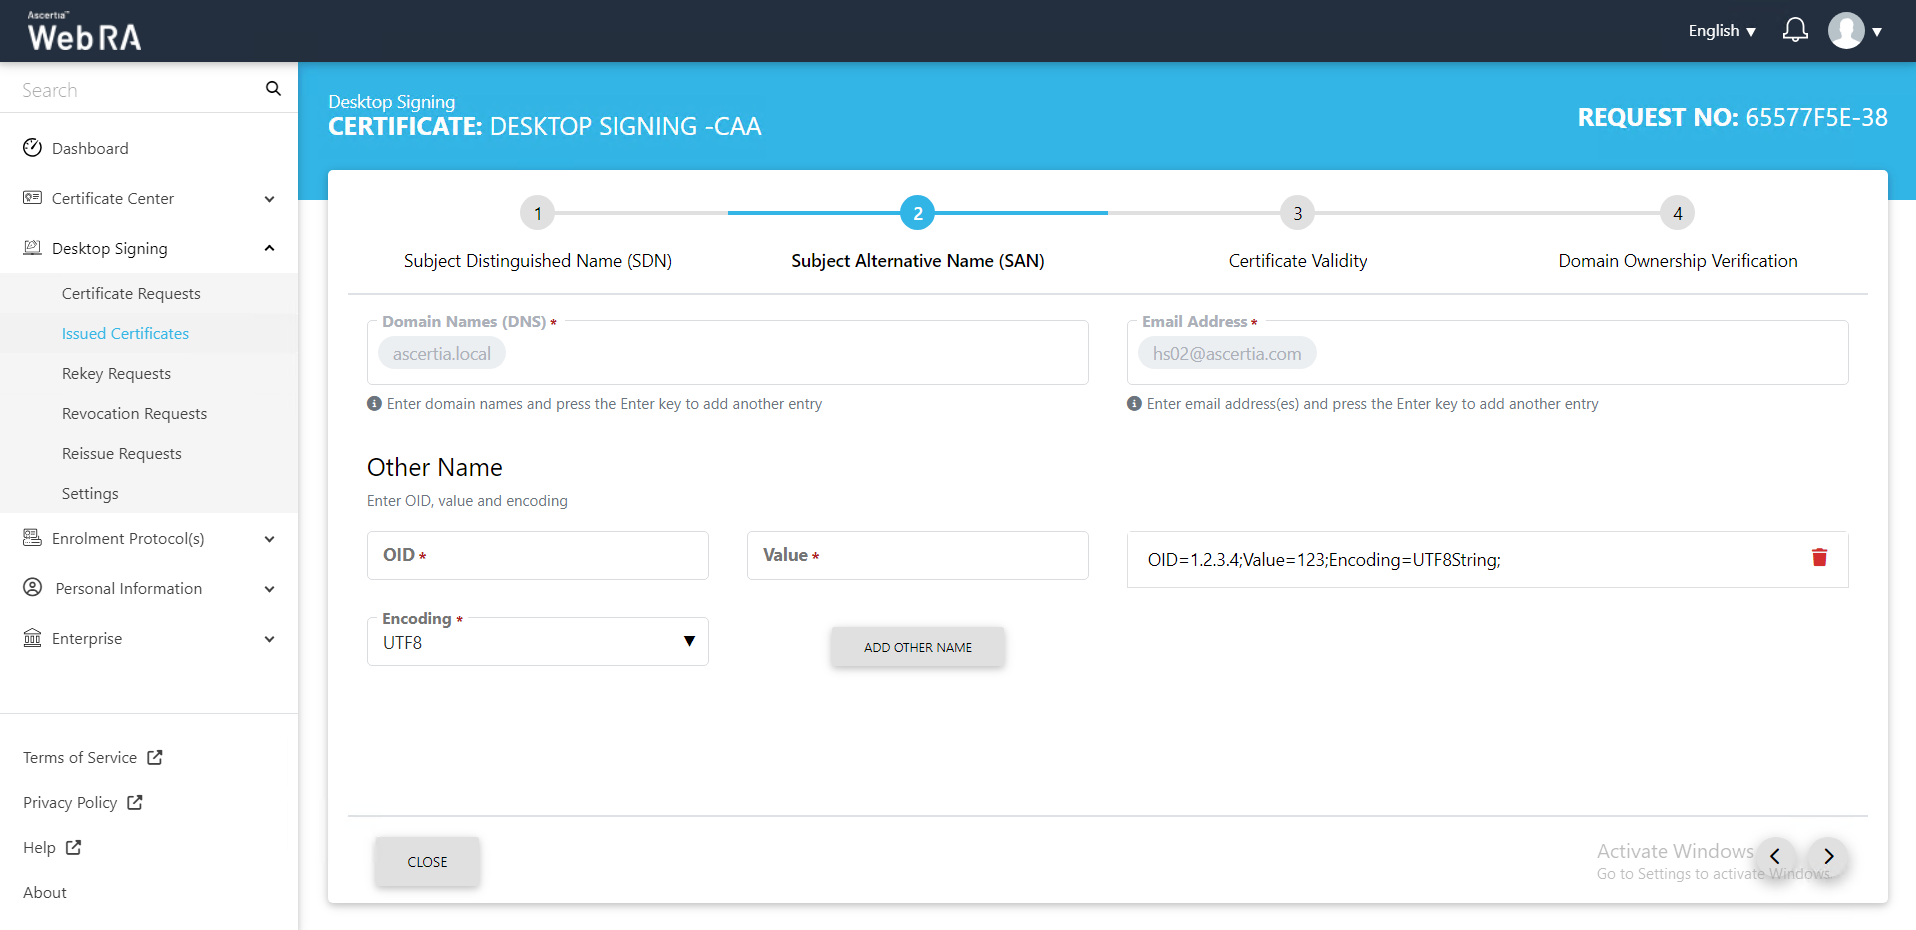Open Dashboard from the sidebar
1916x930 pixels.
90,148
